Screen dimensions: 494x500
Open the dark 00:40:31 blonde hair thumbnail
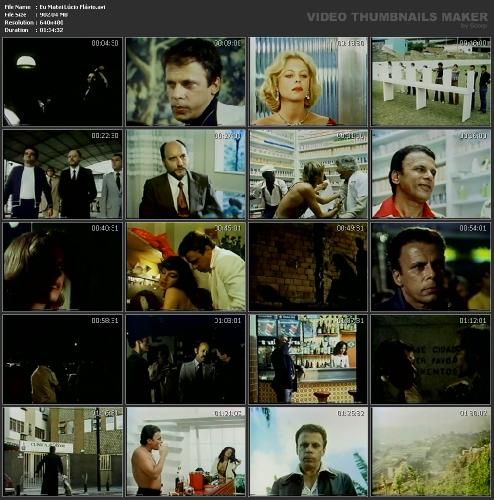[x=63, y=267]
